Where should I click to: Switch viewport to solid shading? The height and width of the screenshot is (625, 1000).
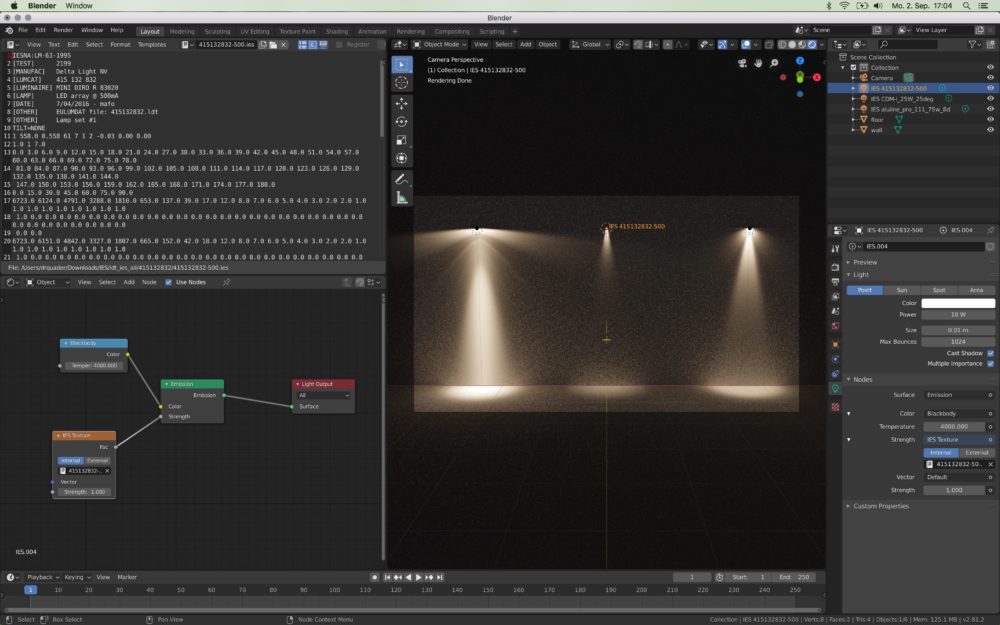[x=792, y=45]
